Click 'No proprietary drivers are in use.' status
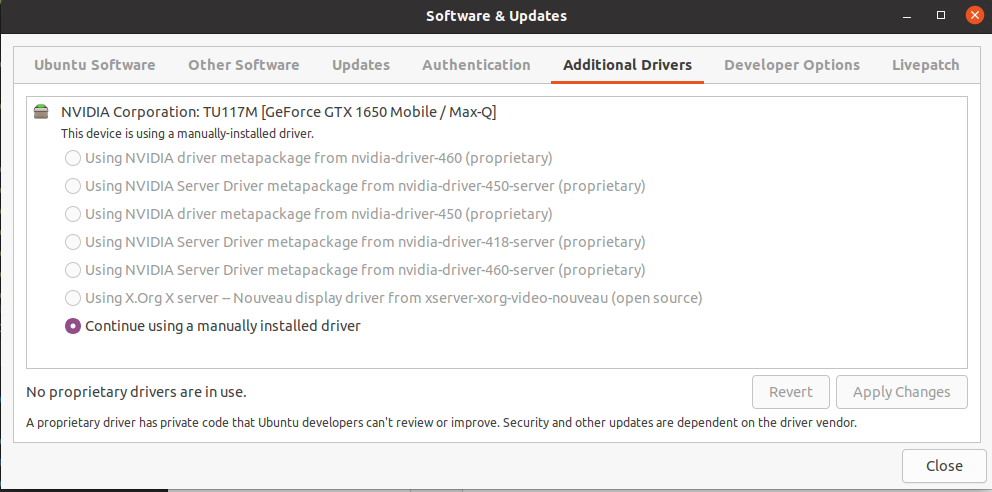This screenshot has height=492, width=992. [136, 392]
